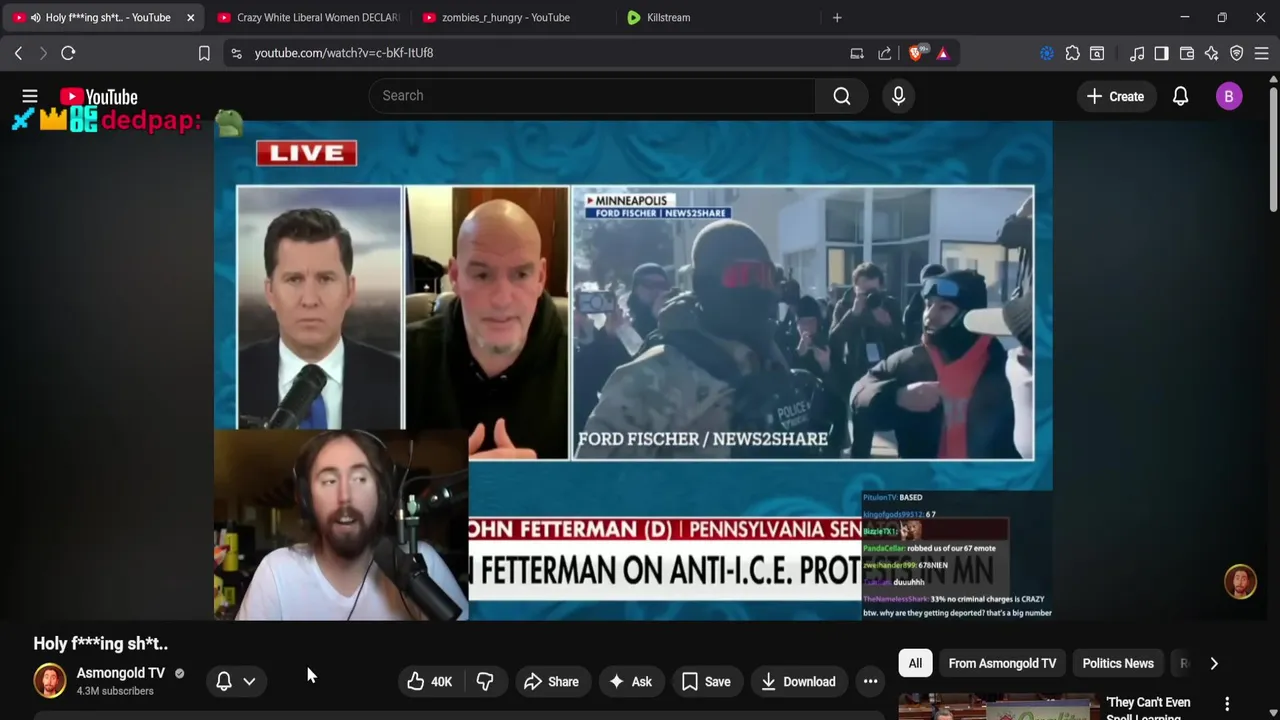The width and height of the screenshot is (1280, 720).
Task: Open YouTube notifications bell in header
Action: [1180, 96]
